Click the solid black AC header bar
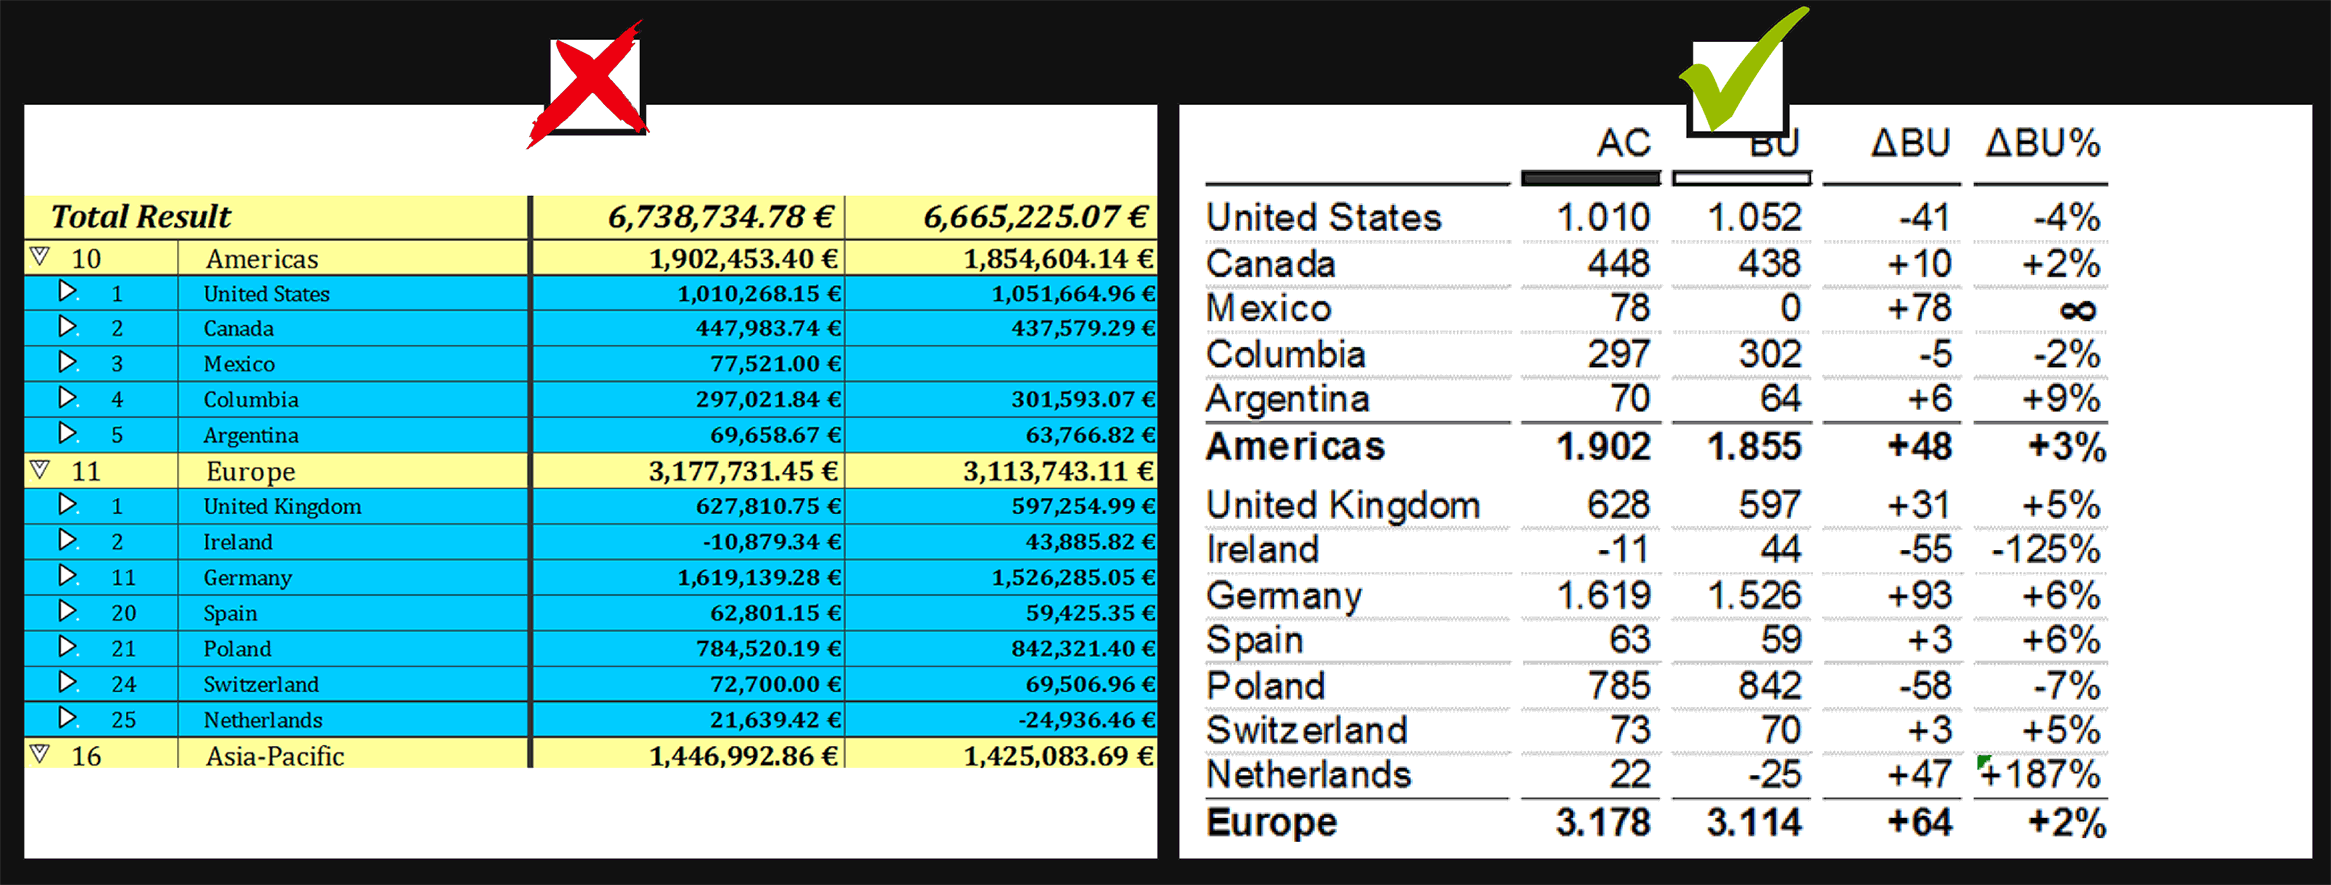The height and width of the screenshot is (885, 2331). tap(1591, 178)
